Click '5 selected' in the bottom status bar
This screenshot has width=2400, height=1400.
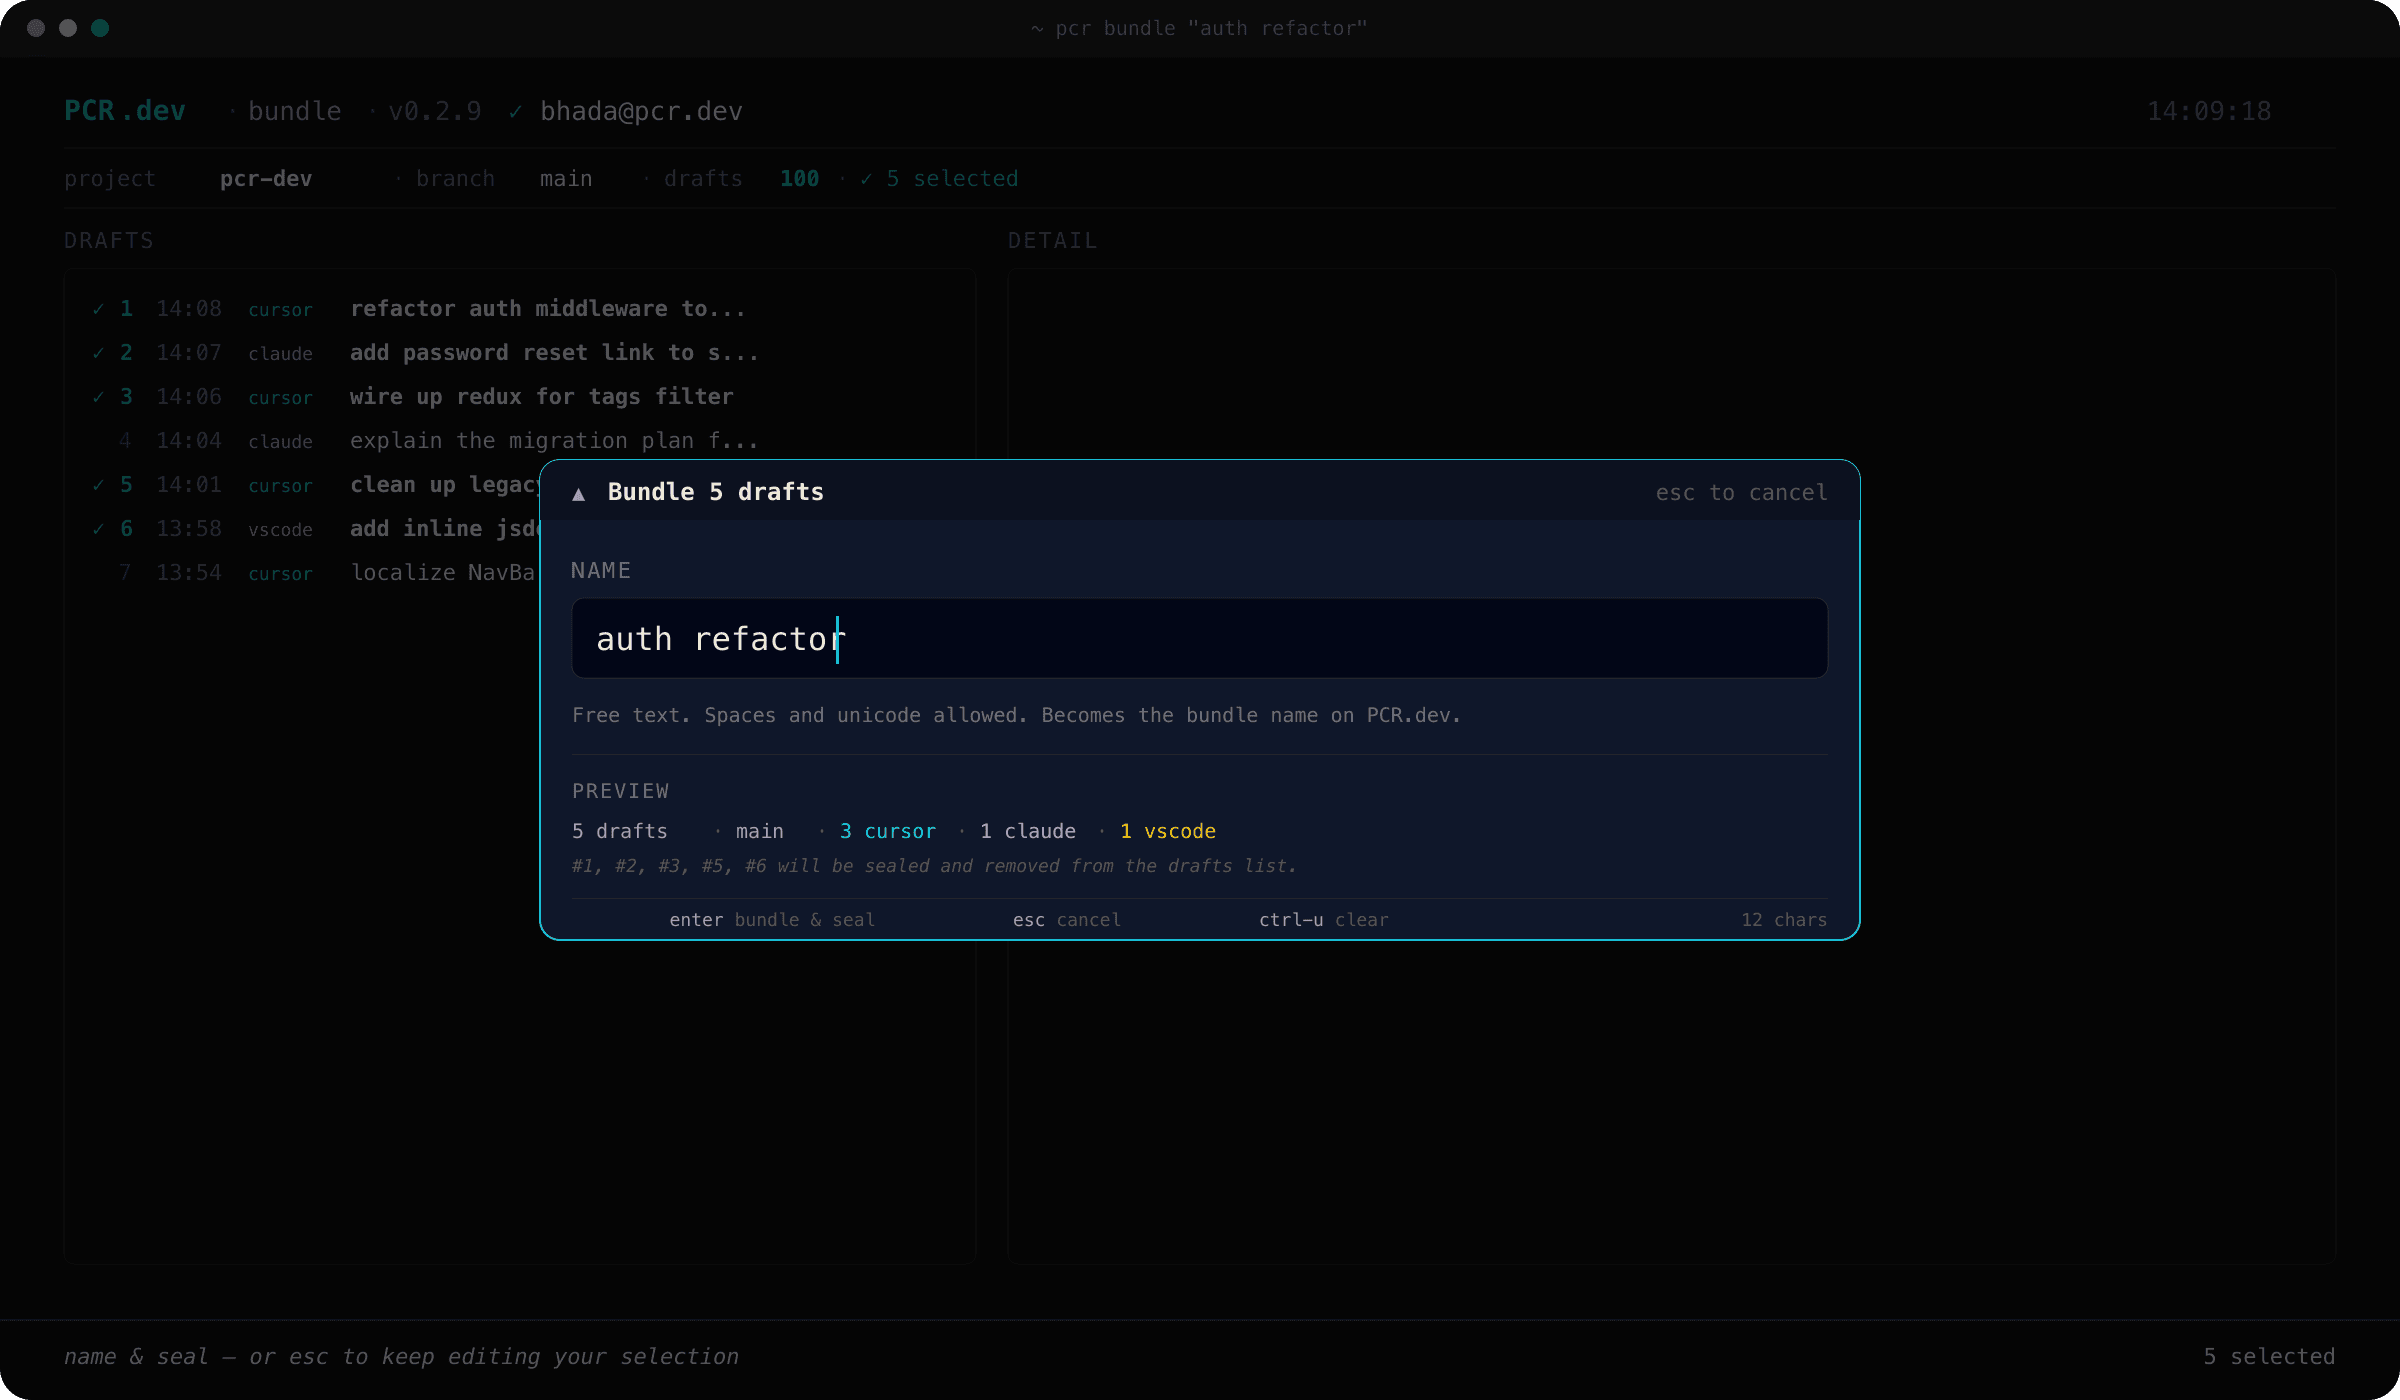pos(2269,1357)
